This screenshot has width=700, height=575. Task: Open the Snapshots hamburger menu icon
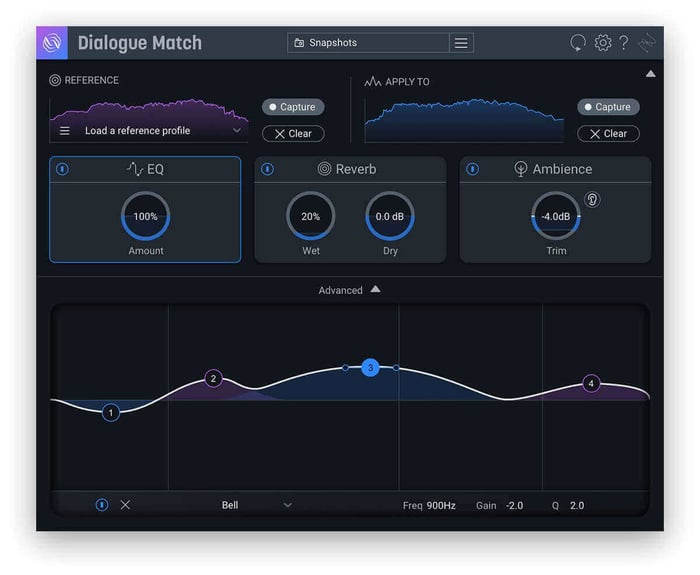pyautogui.click(x=461, y=43)
